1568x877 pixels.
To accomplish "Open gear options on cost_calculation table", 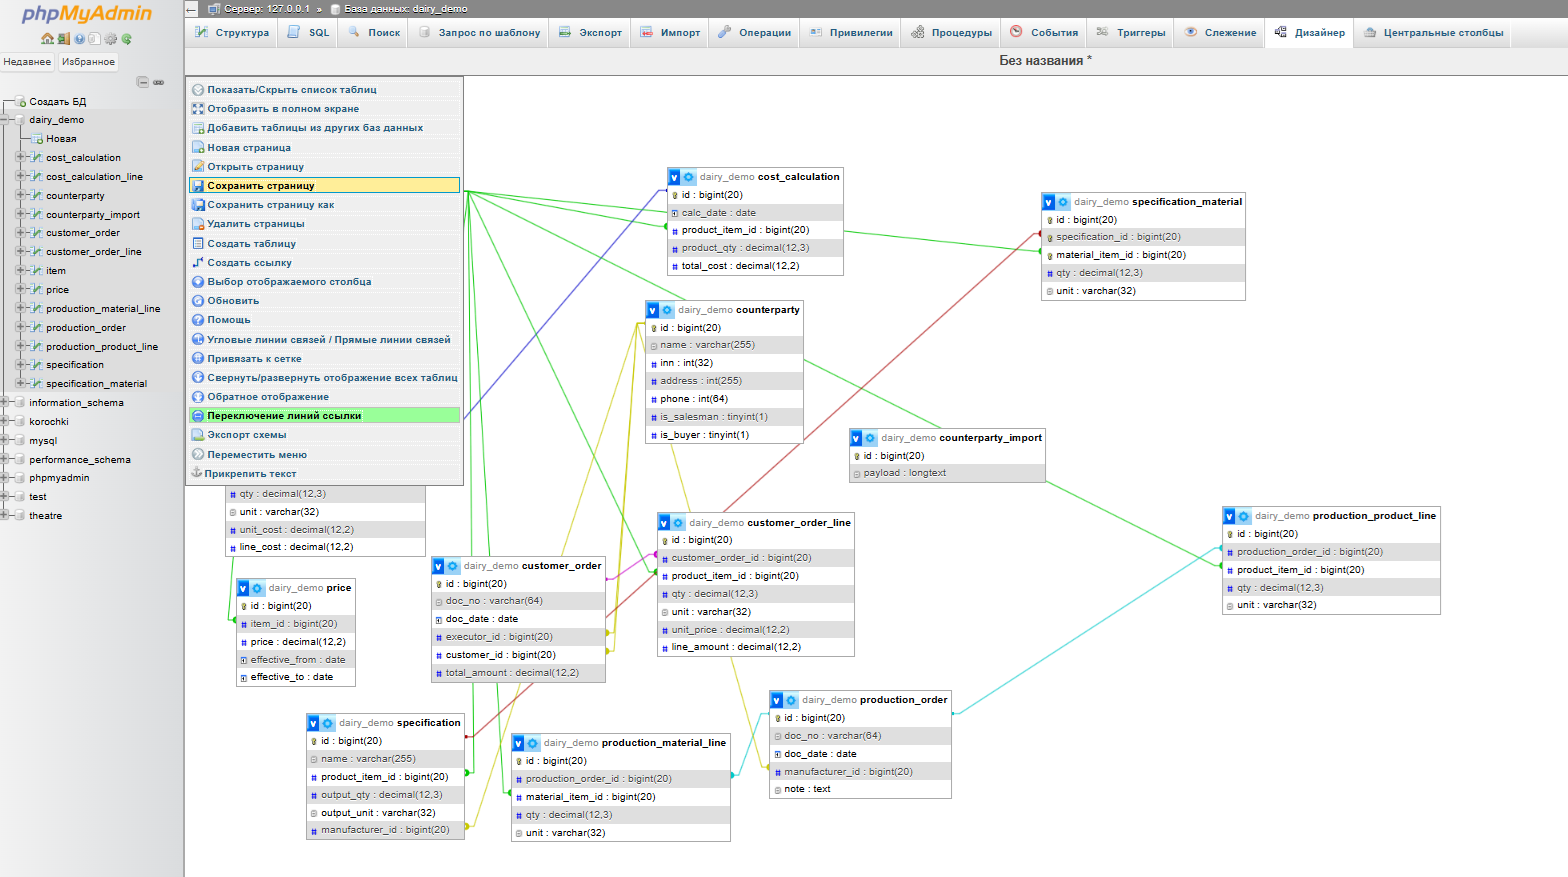I will pos(689,177).
